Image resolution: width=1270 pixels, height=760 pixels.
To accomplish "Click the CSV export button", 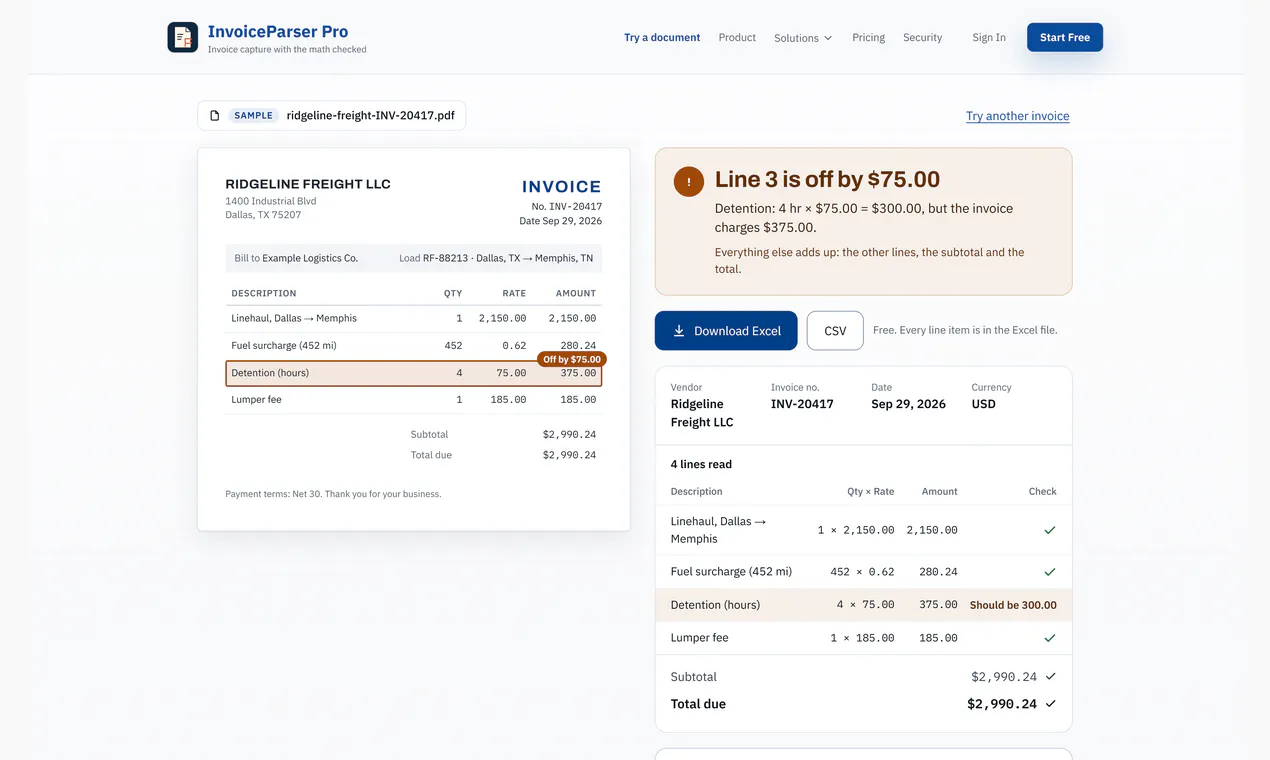I will [835, 331].
